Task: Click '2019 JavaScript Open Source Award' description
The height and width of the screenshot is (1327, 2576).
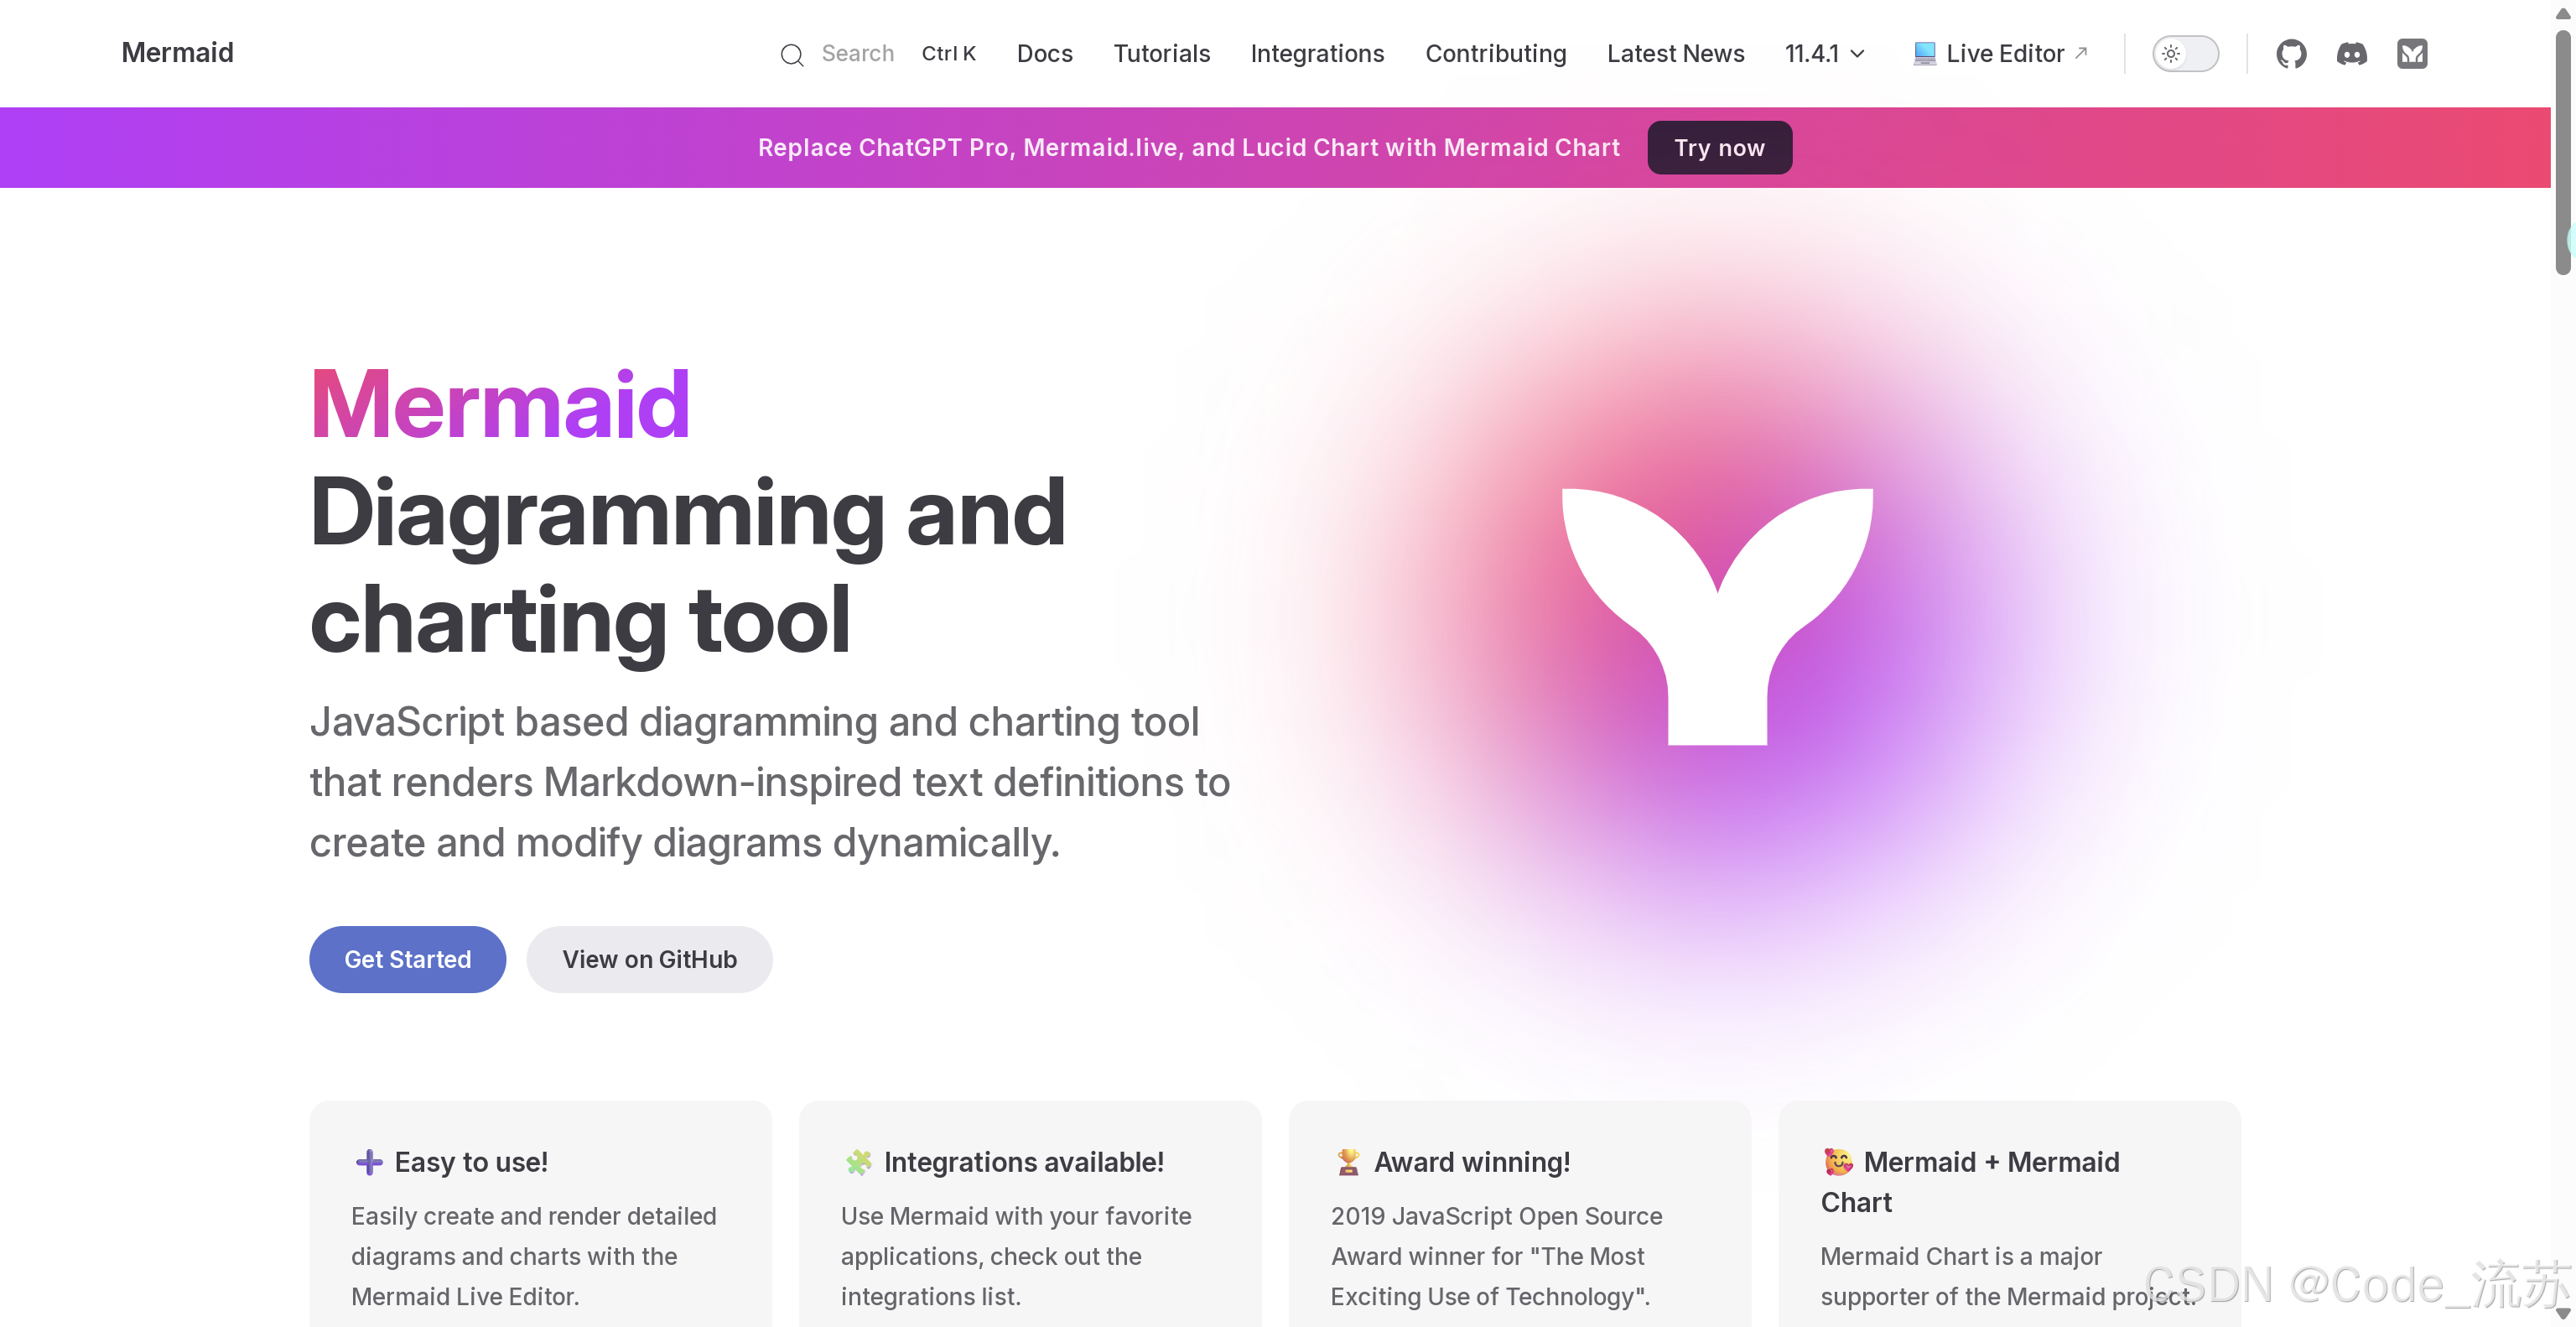Action: coord(1496,1256)
